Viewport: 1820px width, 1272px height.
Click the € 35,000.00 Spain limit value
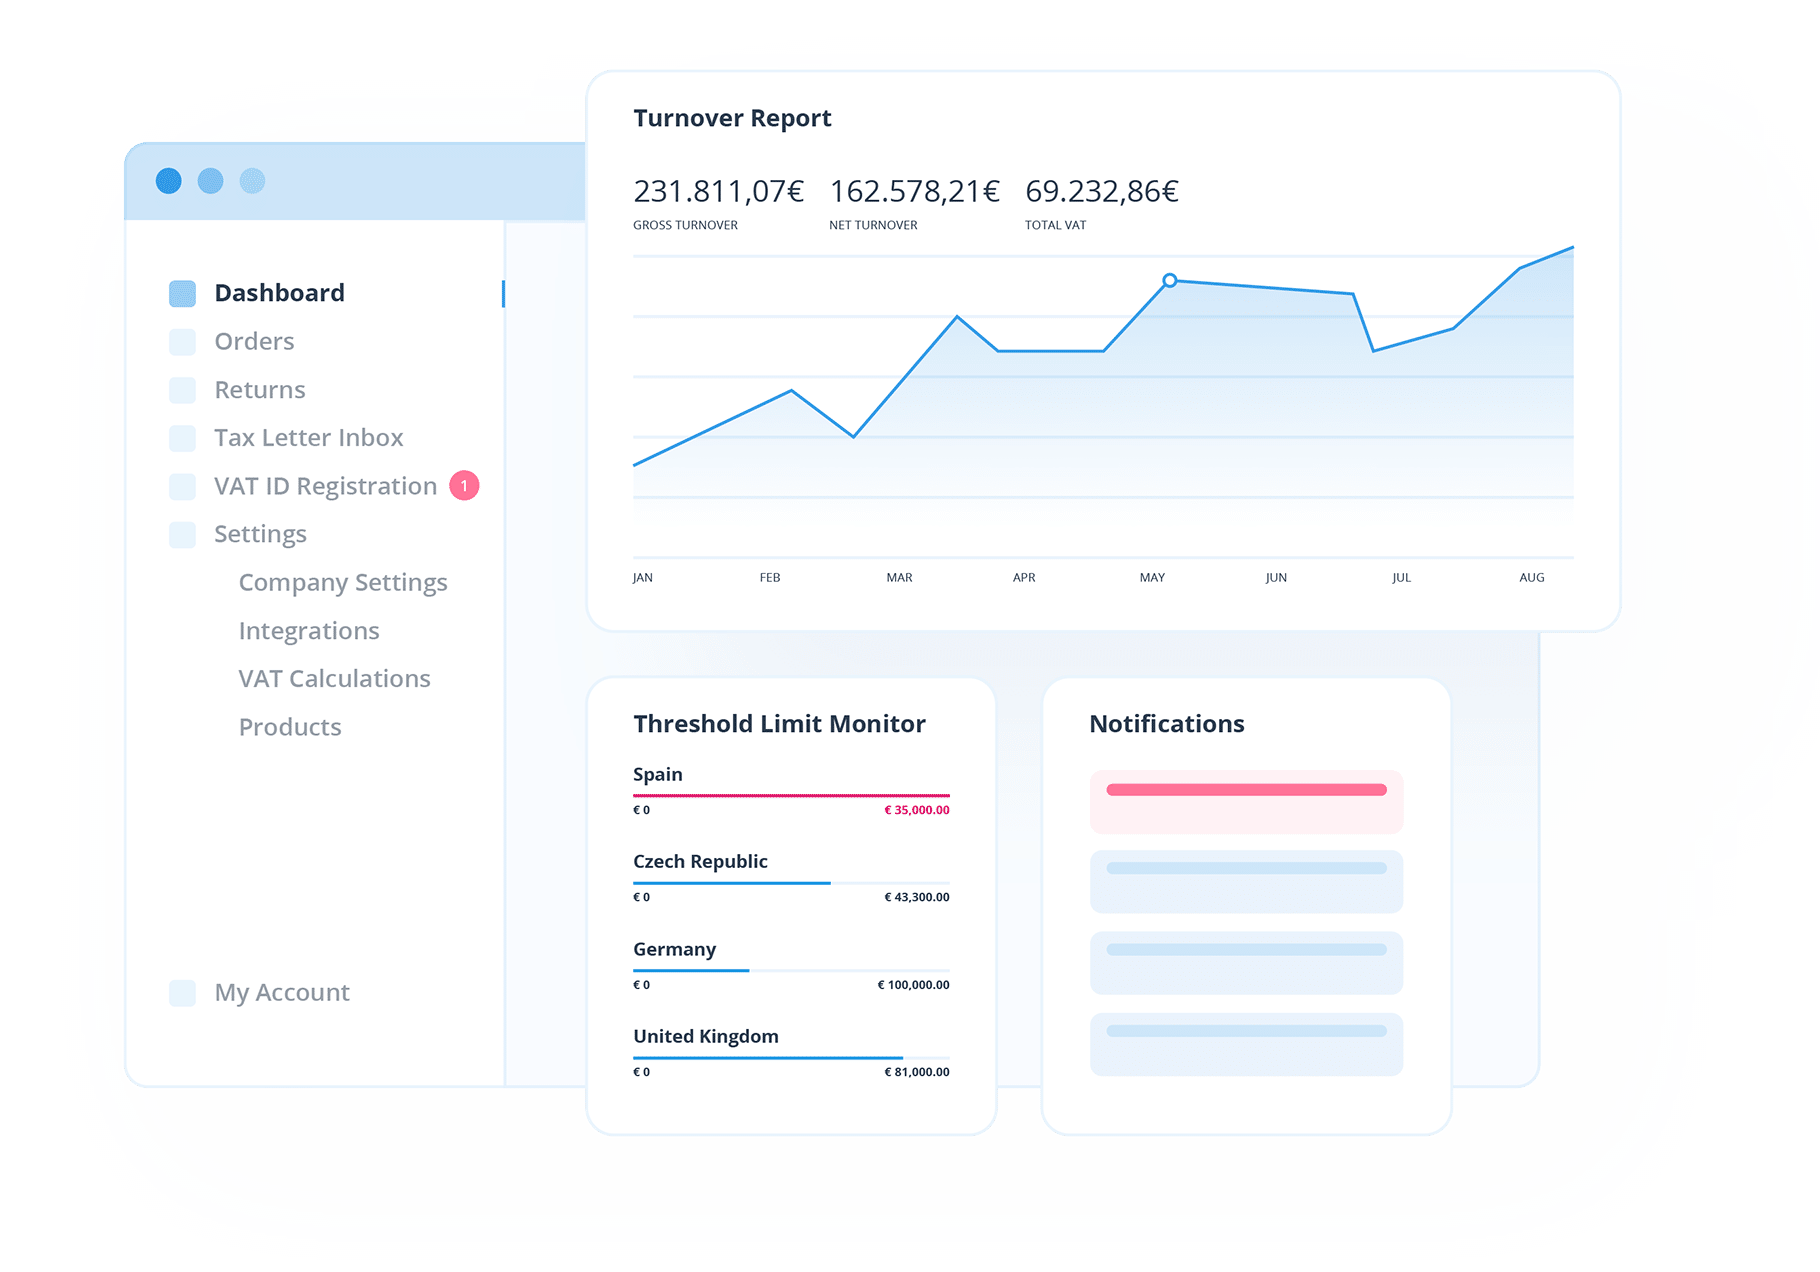[917, 810]
